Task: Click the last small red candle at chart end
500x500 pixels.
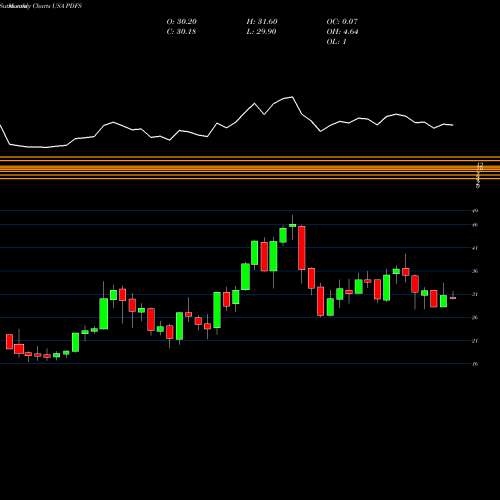Action: pos(453,298)
